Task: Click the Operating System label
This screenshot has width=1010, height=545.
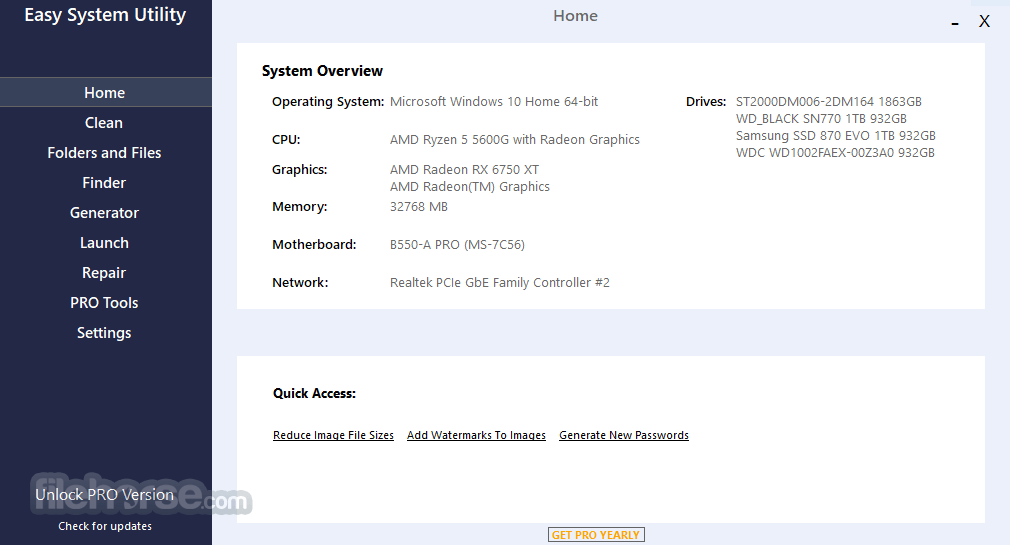Action: coord(328,102)
